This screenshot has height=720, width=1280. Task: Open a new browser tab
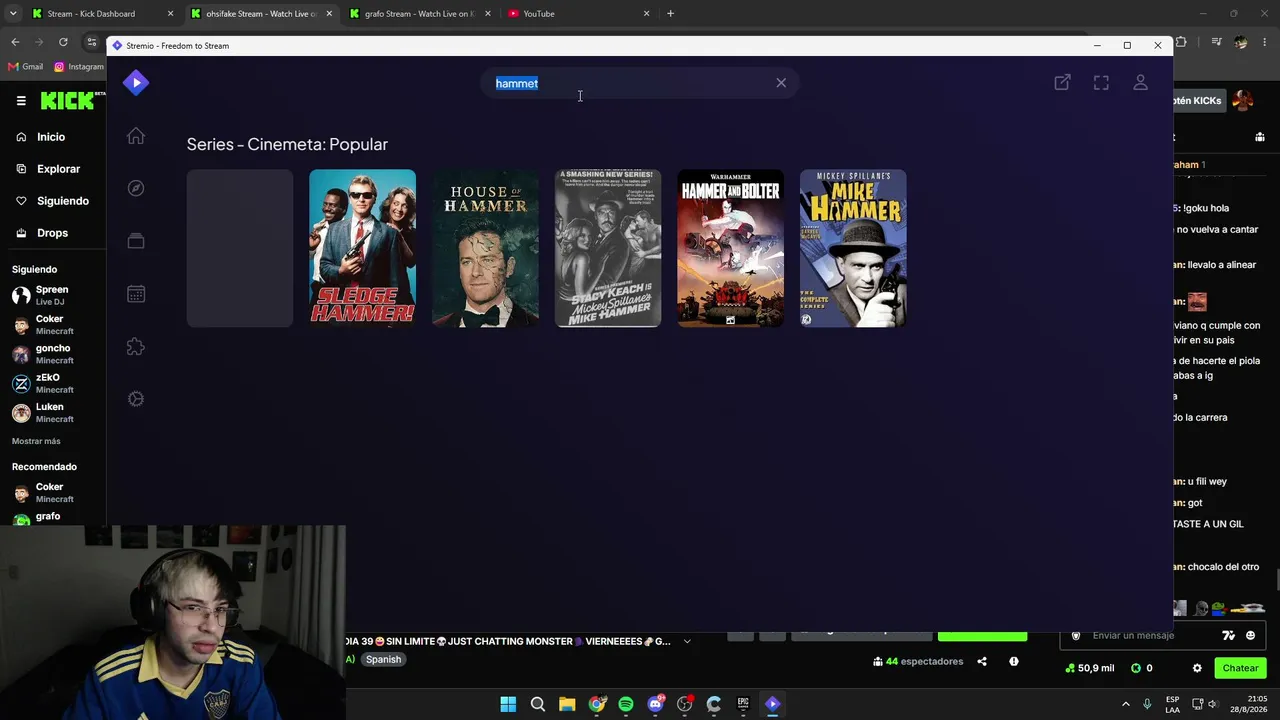click(x=670, y=14)
